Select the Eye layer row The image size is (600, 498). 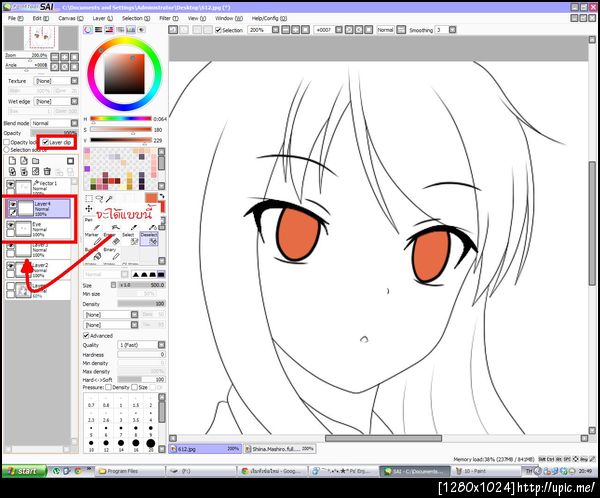pyautogui.click(x=38, y=229)
